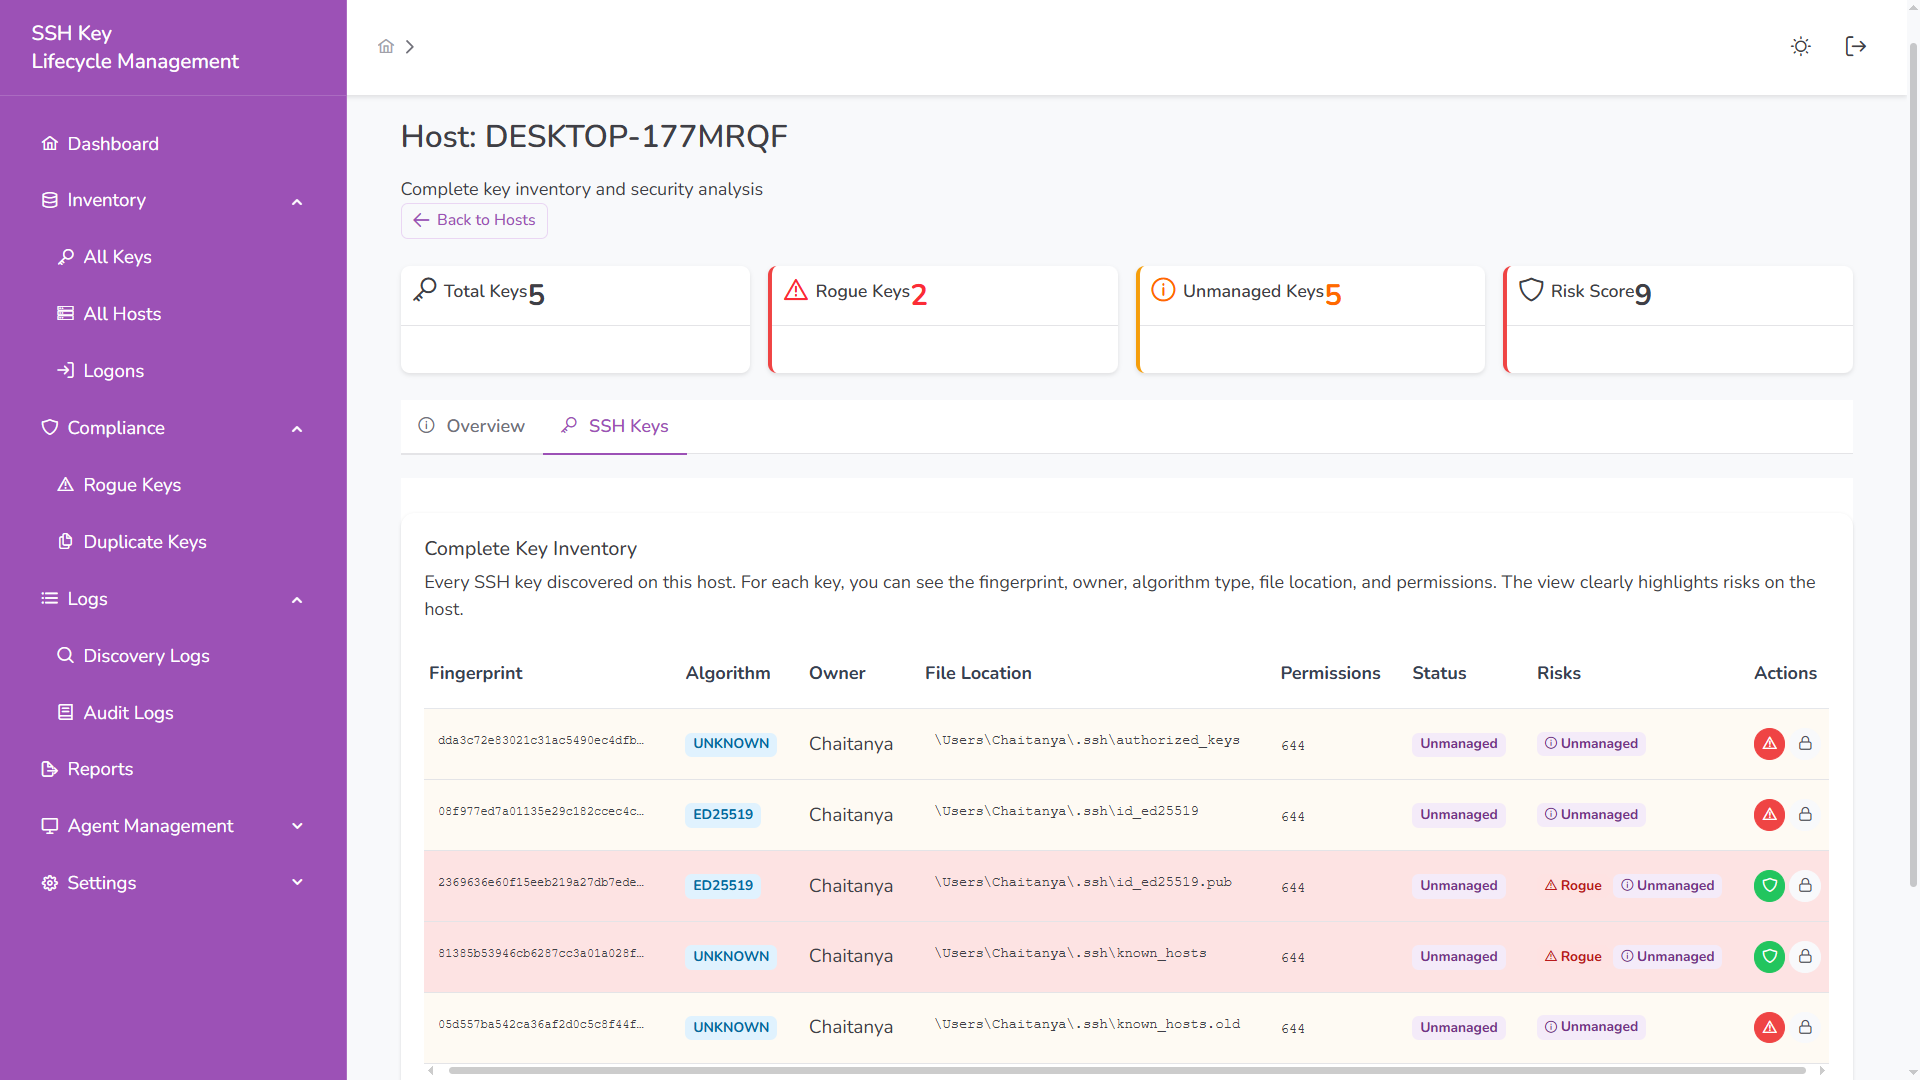1920x1080 pixels.
Task: Click the Rogue risk badge in known_hosts row
Action: tap(1573, 957)
